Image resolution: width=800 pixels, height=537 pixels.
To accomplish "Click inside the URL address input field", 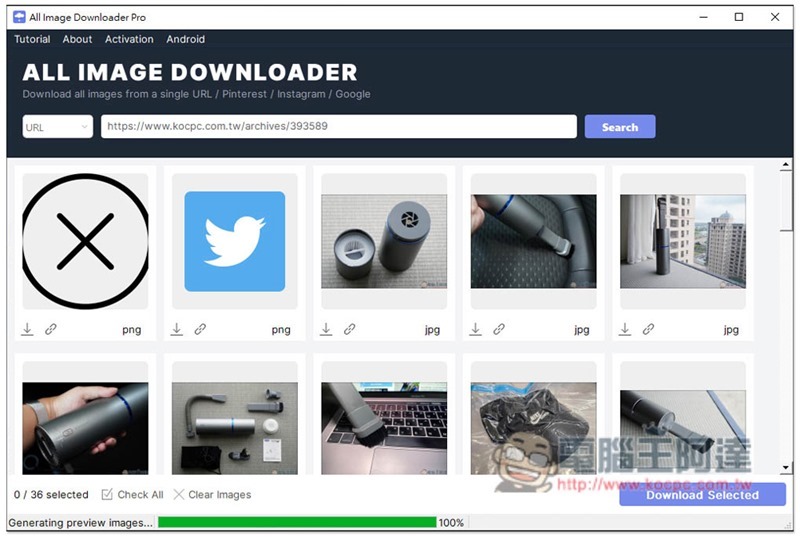I will pyautogui.click(x=339, y=126).
